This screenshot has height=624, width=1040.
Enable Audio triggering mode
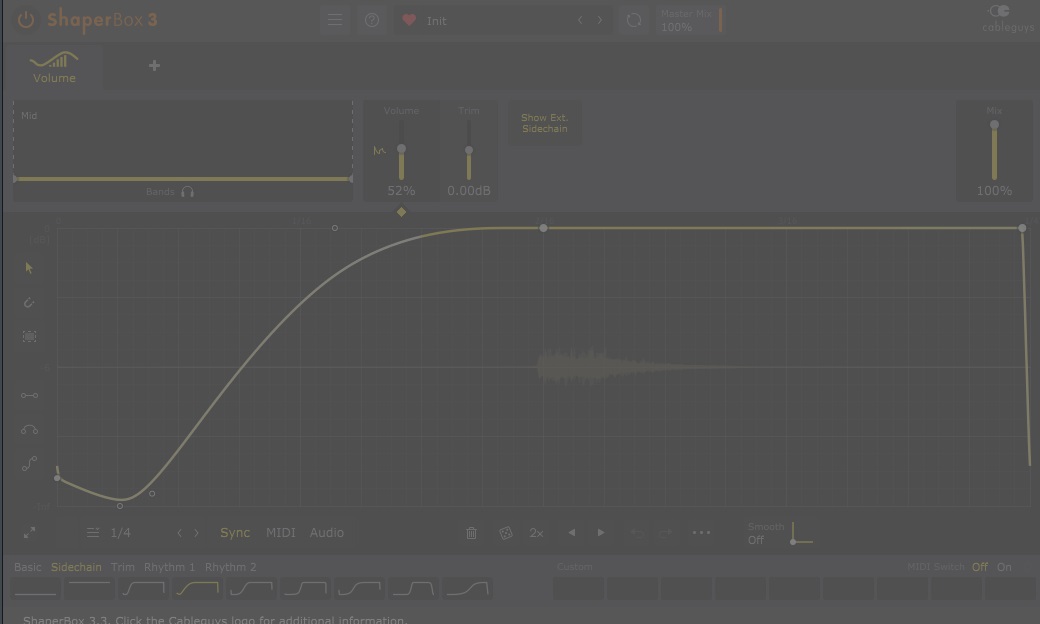click(326, 532)
